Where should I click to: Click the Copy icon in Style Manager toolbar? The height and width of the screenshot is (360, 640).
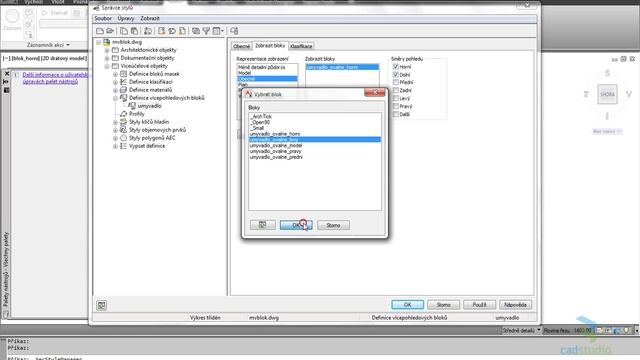point(124,31)
